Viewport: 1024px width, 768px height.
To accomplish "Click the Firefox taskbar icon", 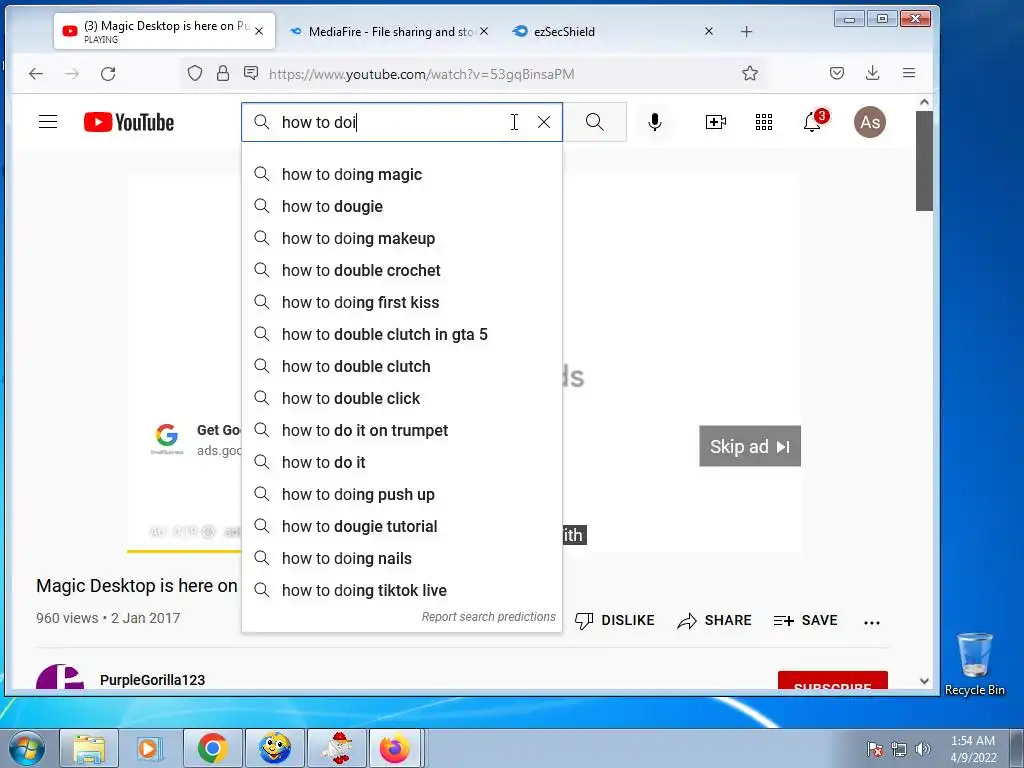I will click(x=395, y=748).
